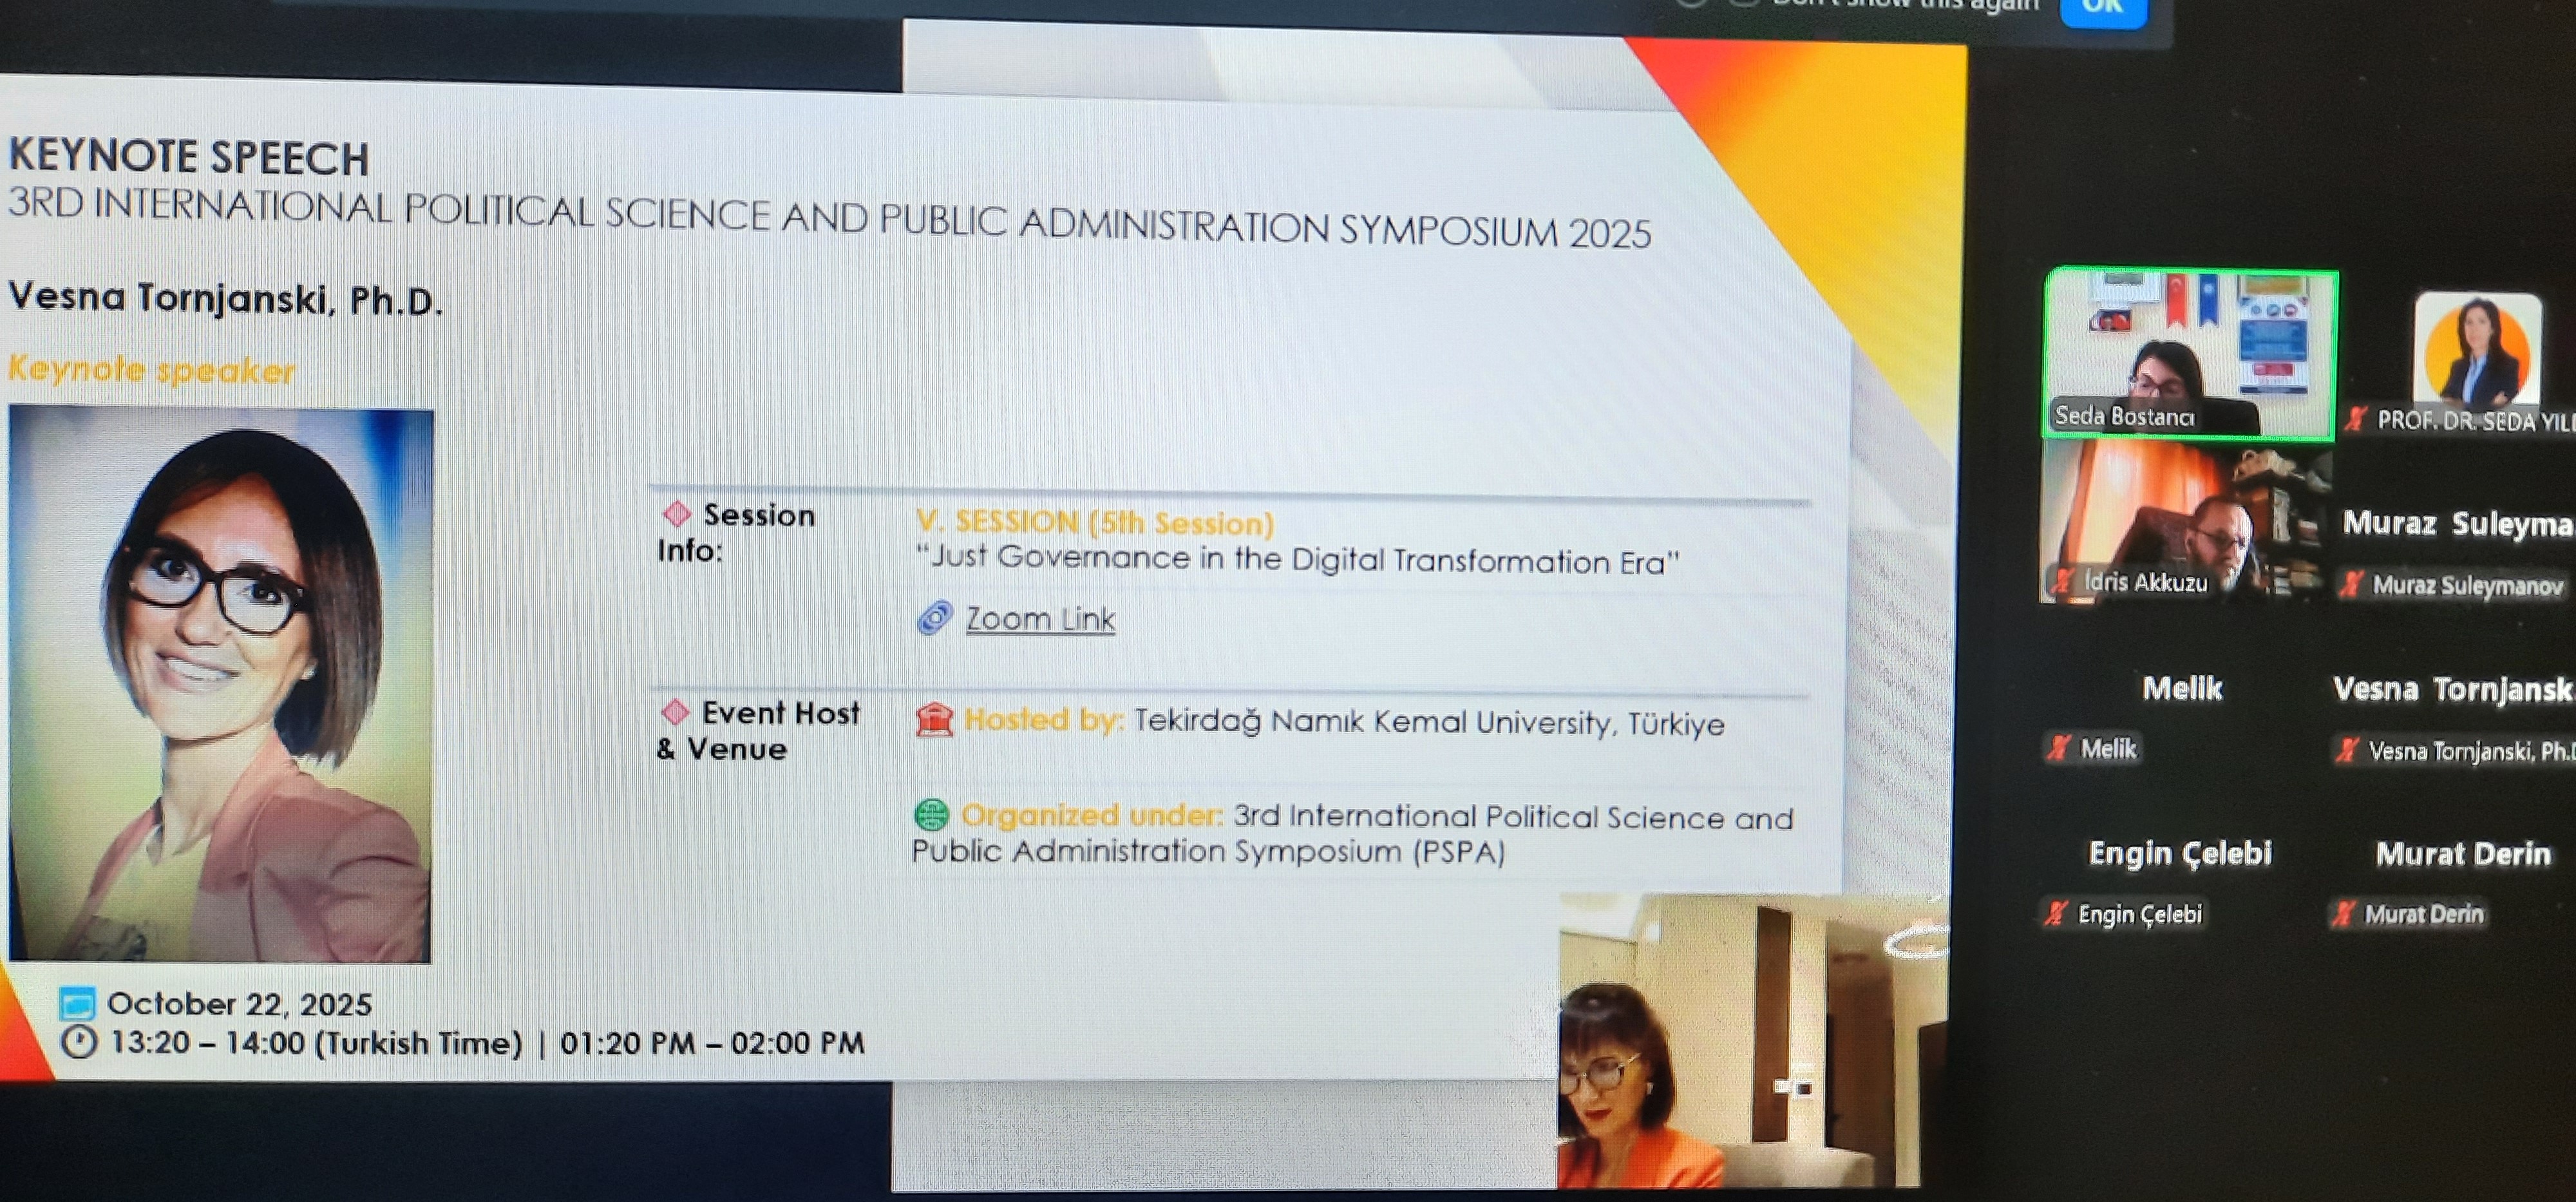Click the keynote speaker portrait photo on slide

(220, 684)
